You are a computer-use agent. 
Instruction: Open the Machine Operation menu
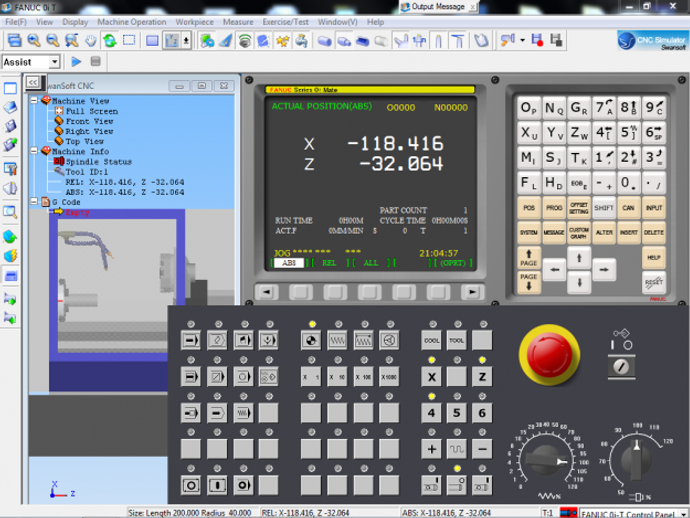(x=132, y=22)
